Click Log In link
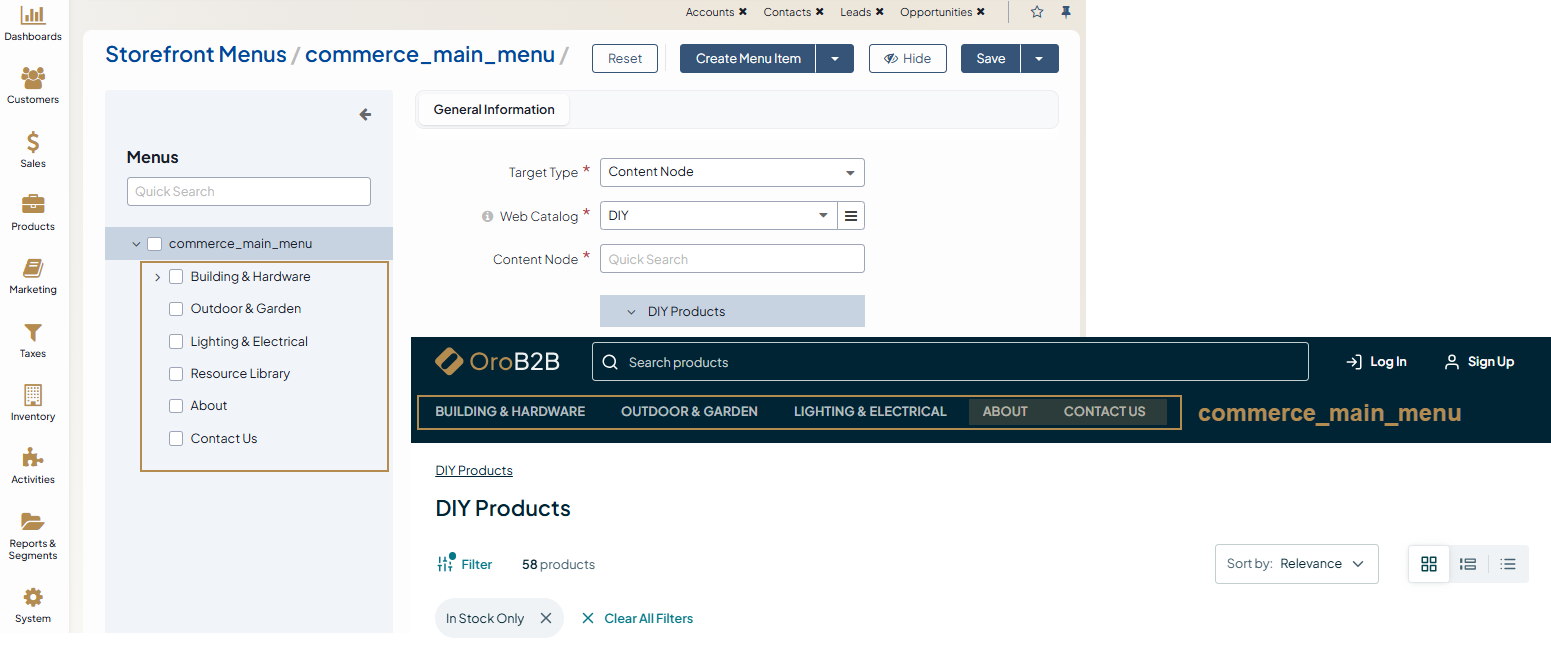Viewport: 1551px width, 654px height. pyautogui.click(x=1376, y=362)
